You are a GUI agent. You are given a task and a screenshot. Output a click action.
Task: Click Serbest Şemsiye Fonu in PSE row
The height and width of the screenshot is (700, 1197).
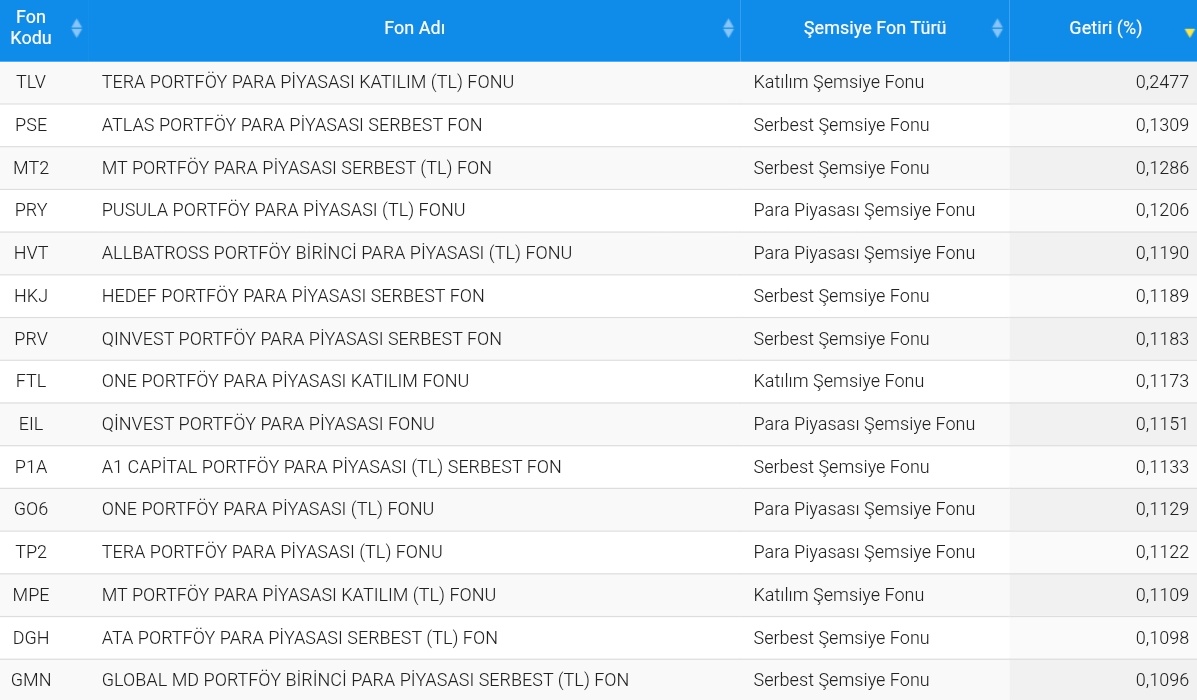click(x=841, y=124)
